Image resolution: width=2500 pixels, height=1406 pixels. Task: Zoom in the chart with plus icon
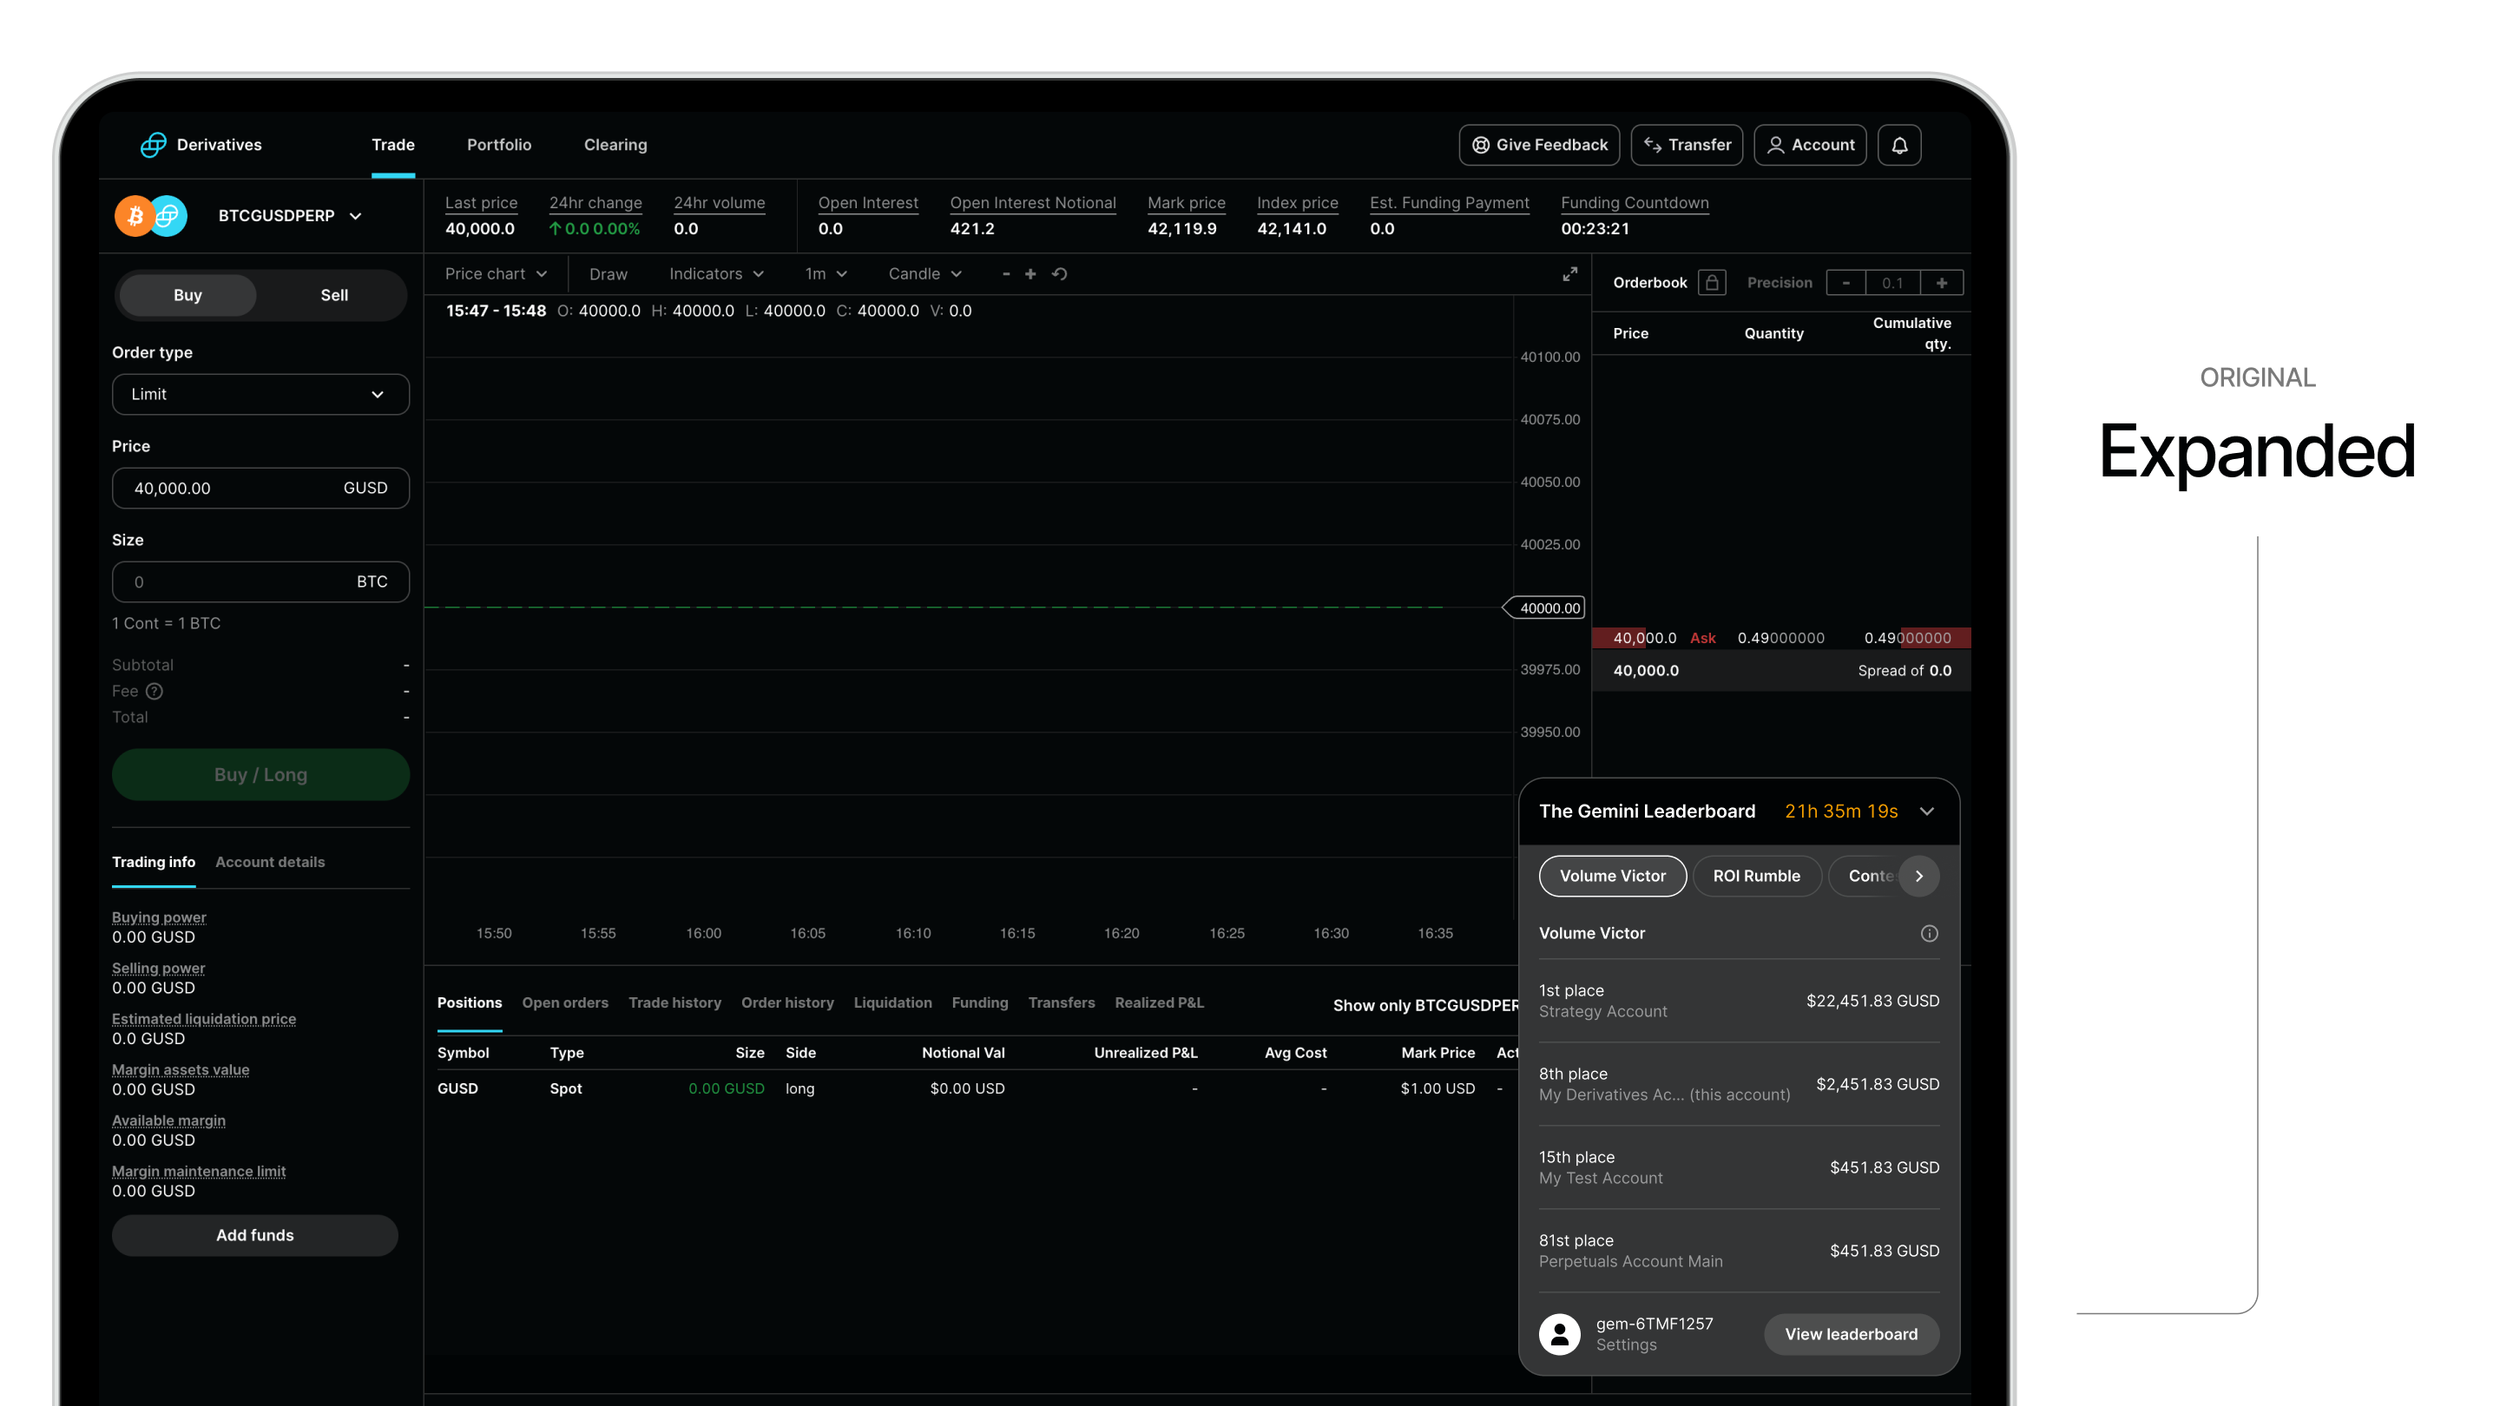(1030, 274)
